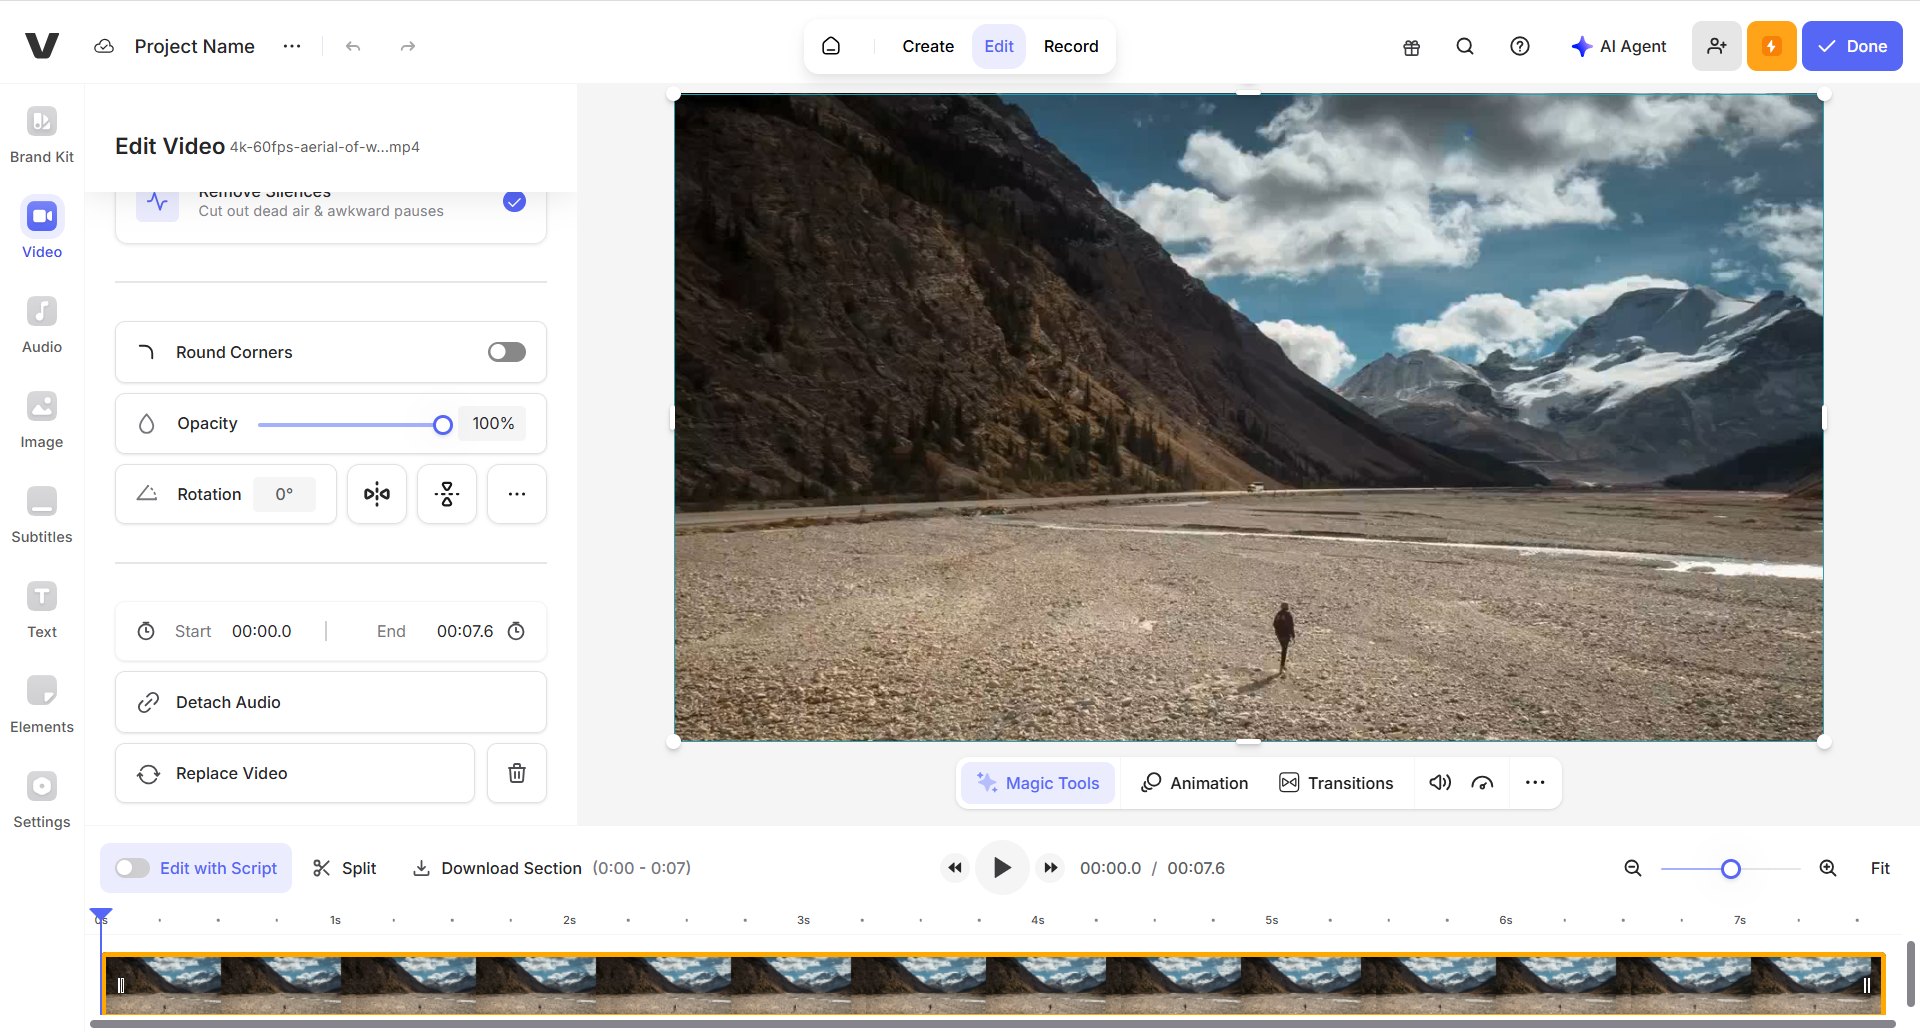1920x1032 pixels.
Task: Open the Subtitles panel
Action: tap(41, 512)
